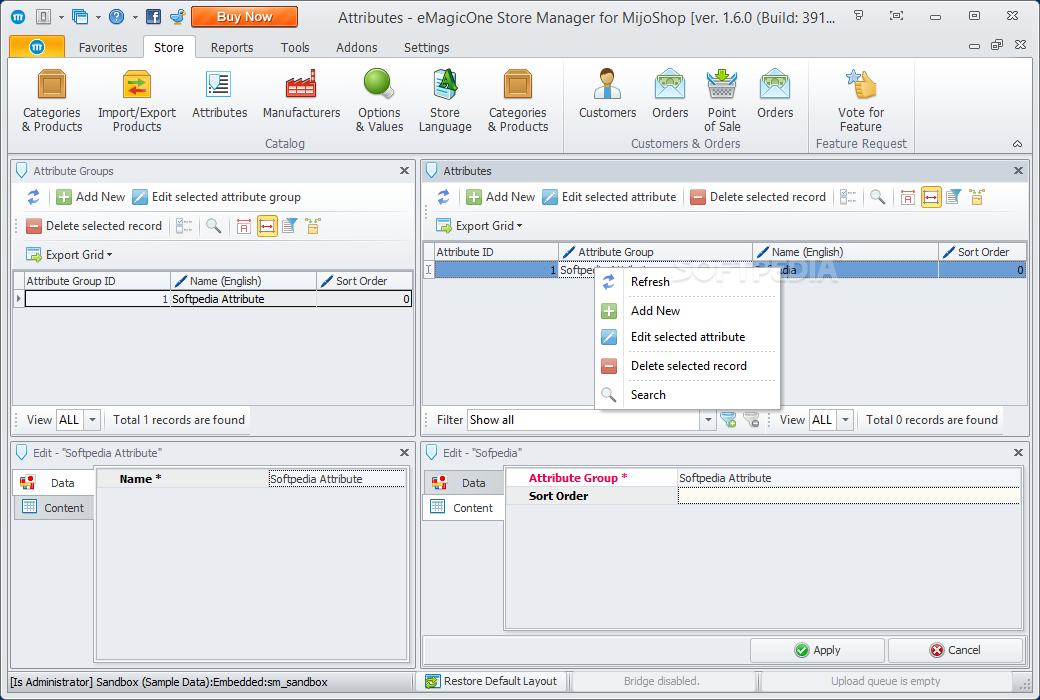1040x700 pixels.
Task: Click Twitter bird icon in title bar
Action: pos(177,17)
